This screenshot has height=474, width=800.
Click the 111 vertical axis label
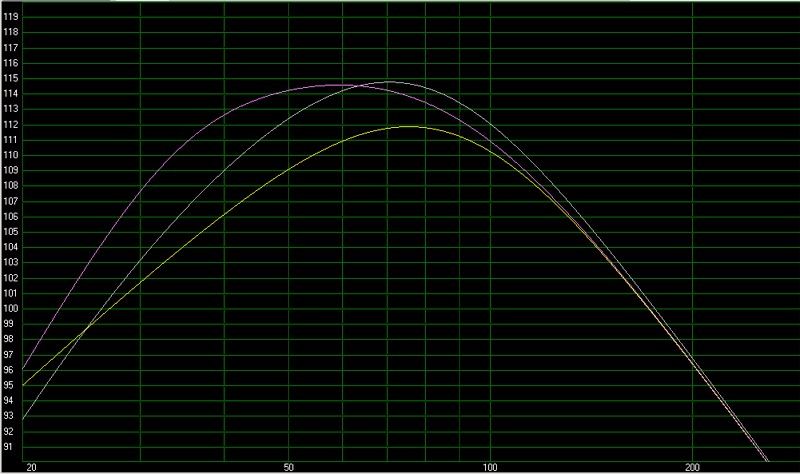pos(11,140)
